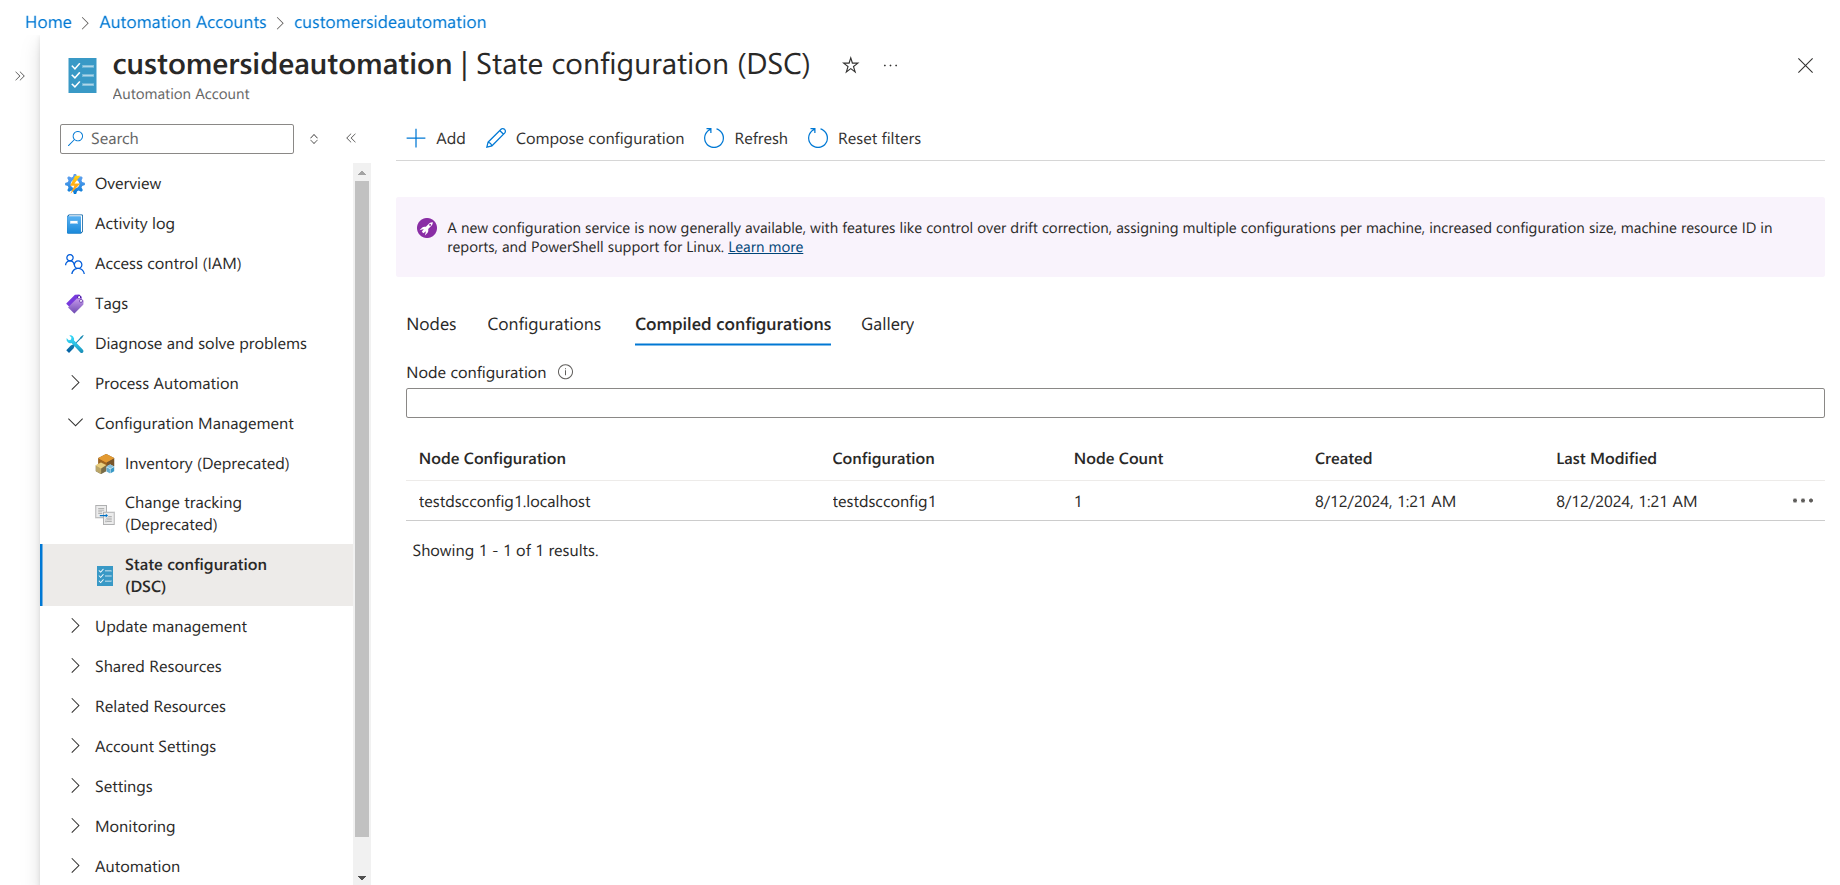Viewport: 1840px width, 885px height.
Task: Switch to the Configurations tab
Action: coord(544,324)
